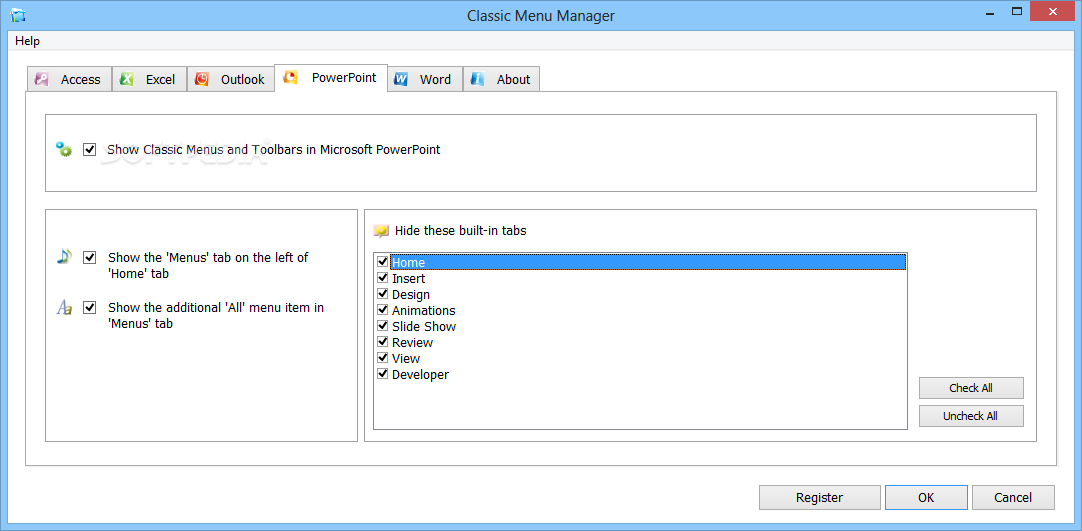Open the Help menu
1082x531 pixels.
click(x=28, y=41)
